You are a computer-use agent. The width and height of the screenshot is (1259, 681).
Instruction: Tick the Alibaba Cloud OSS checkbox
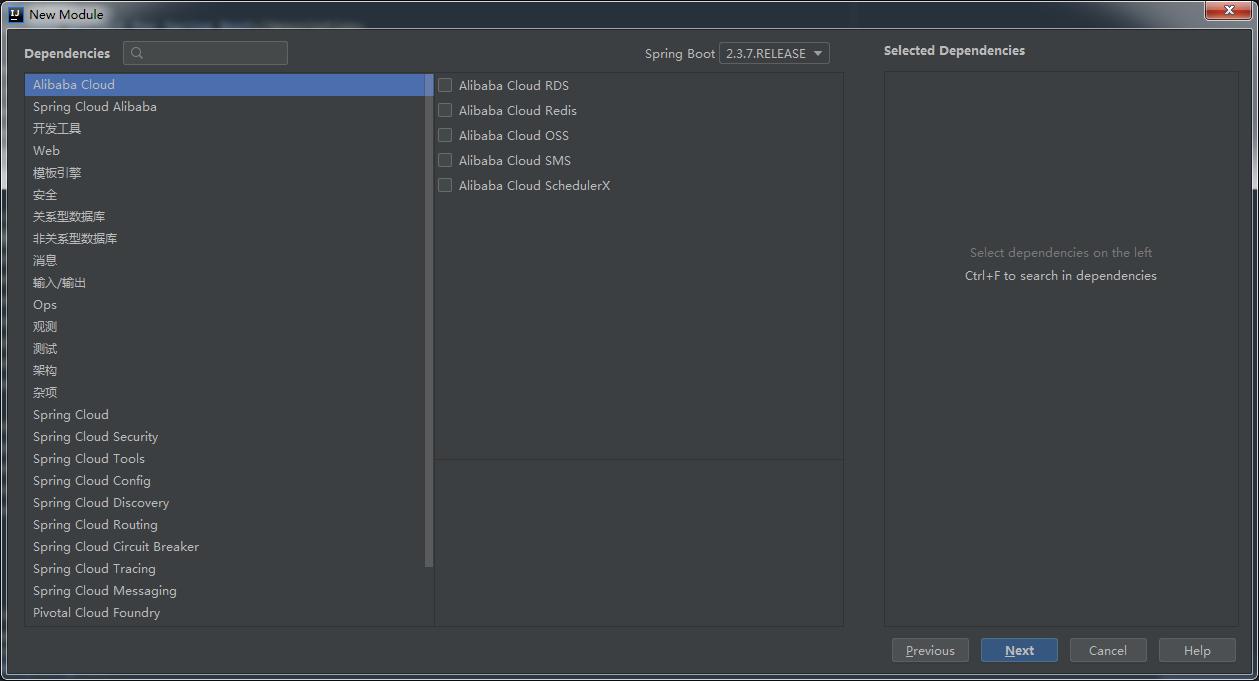[x=445, y=135]
